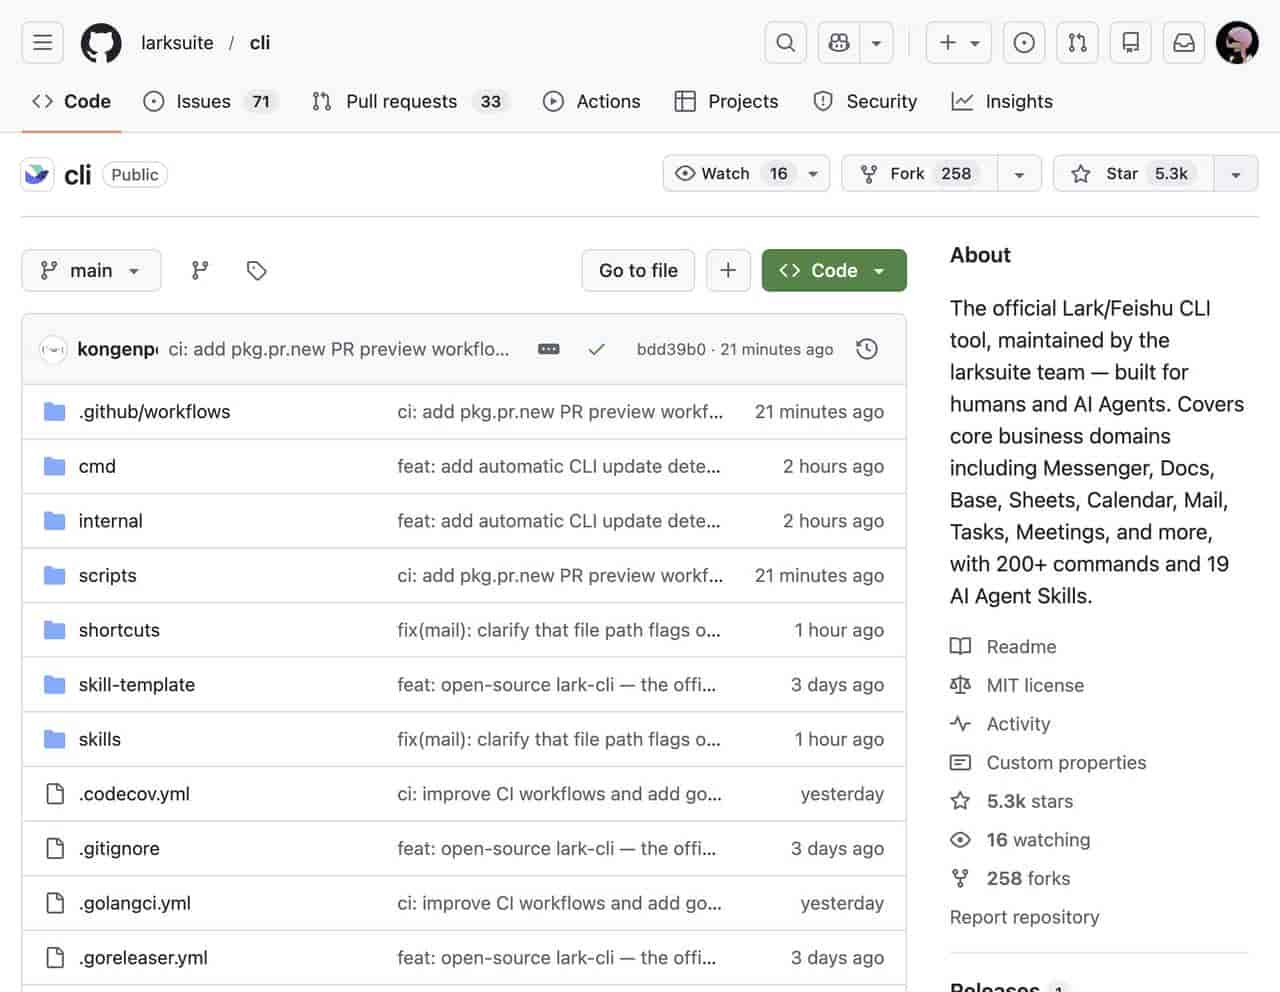
Task: Open repositories icon in top header
Action: 1131,42
